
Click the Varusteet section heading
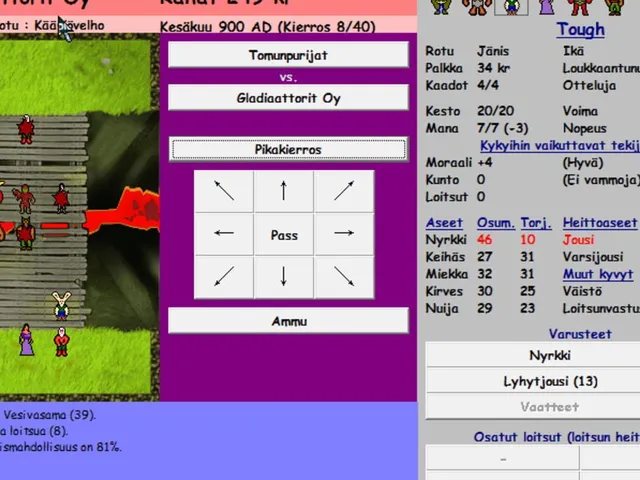(580, 334)
